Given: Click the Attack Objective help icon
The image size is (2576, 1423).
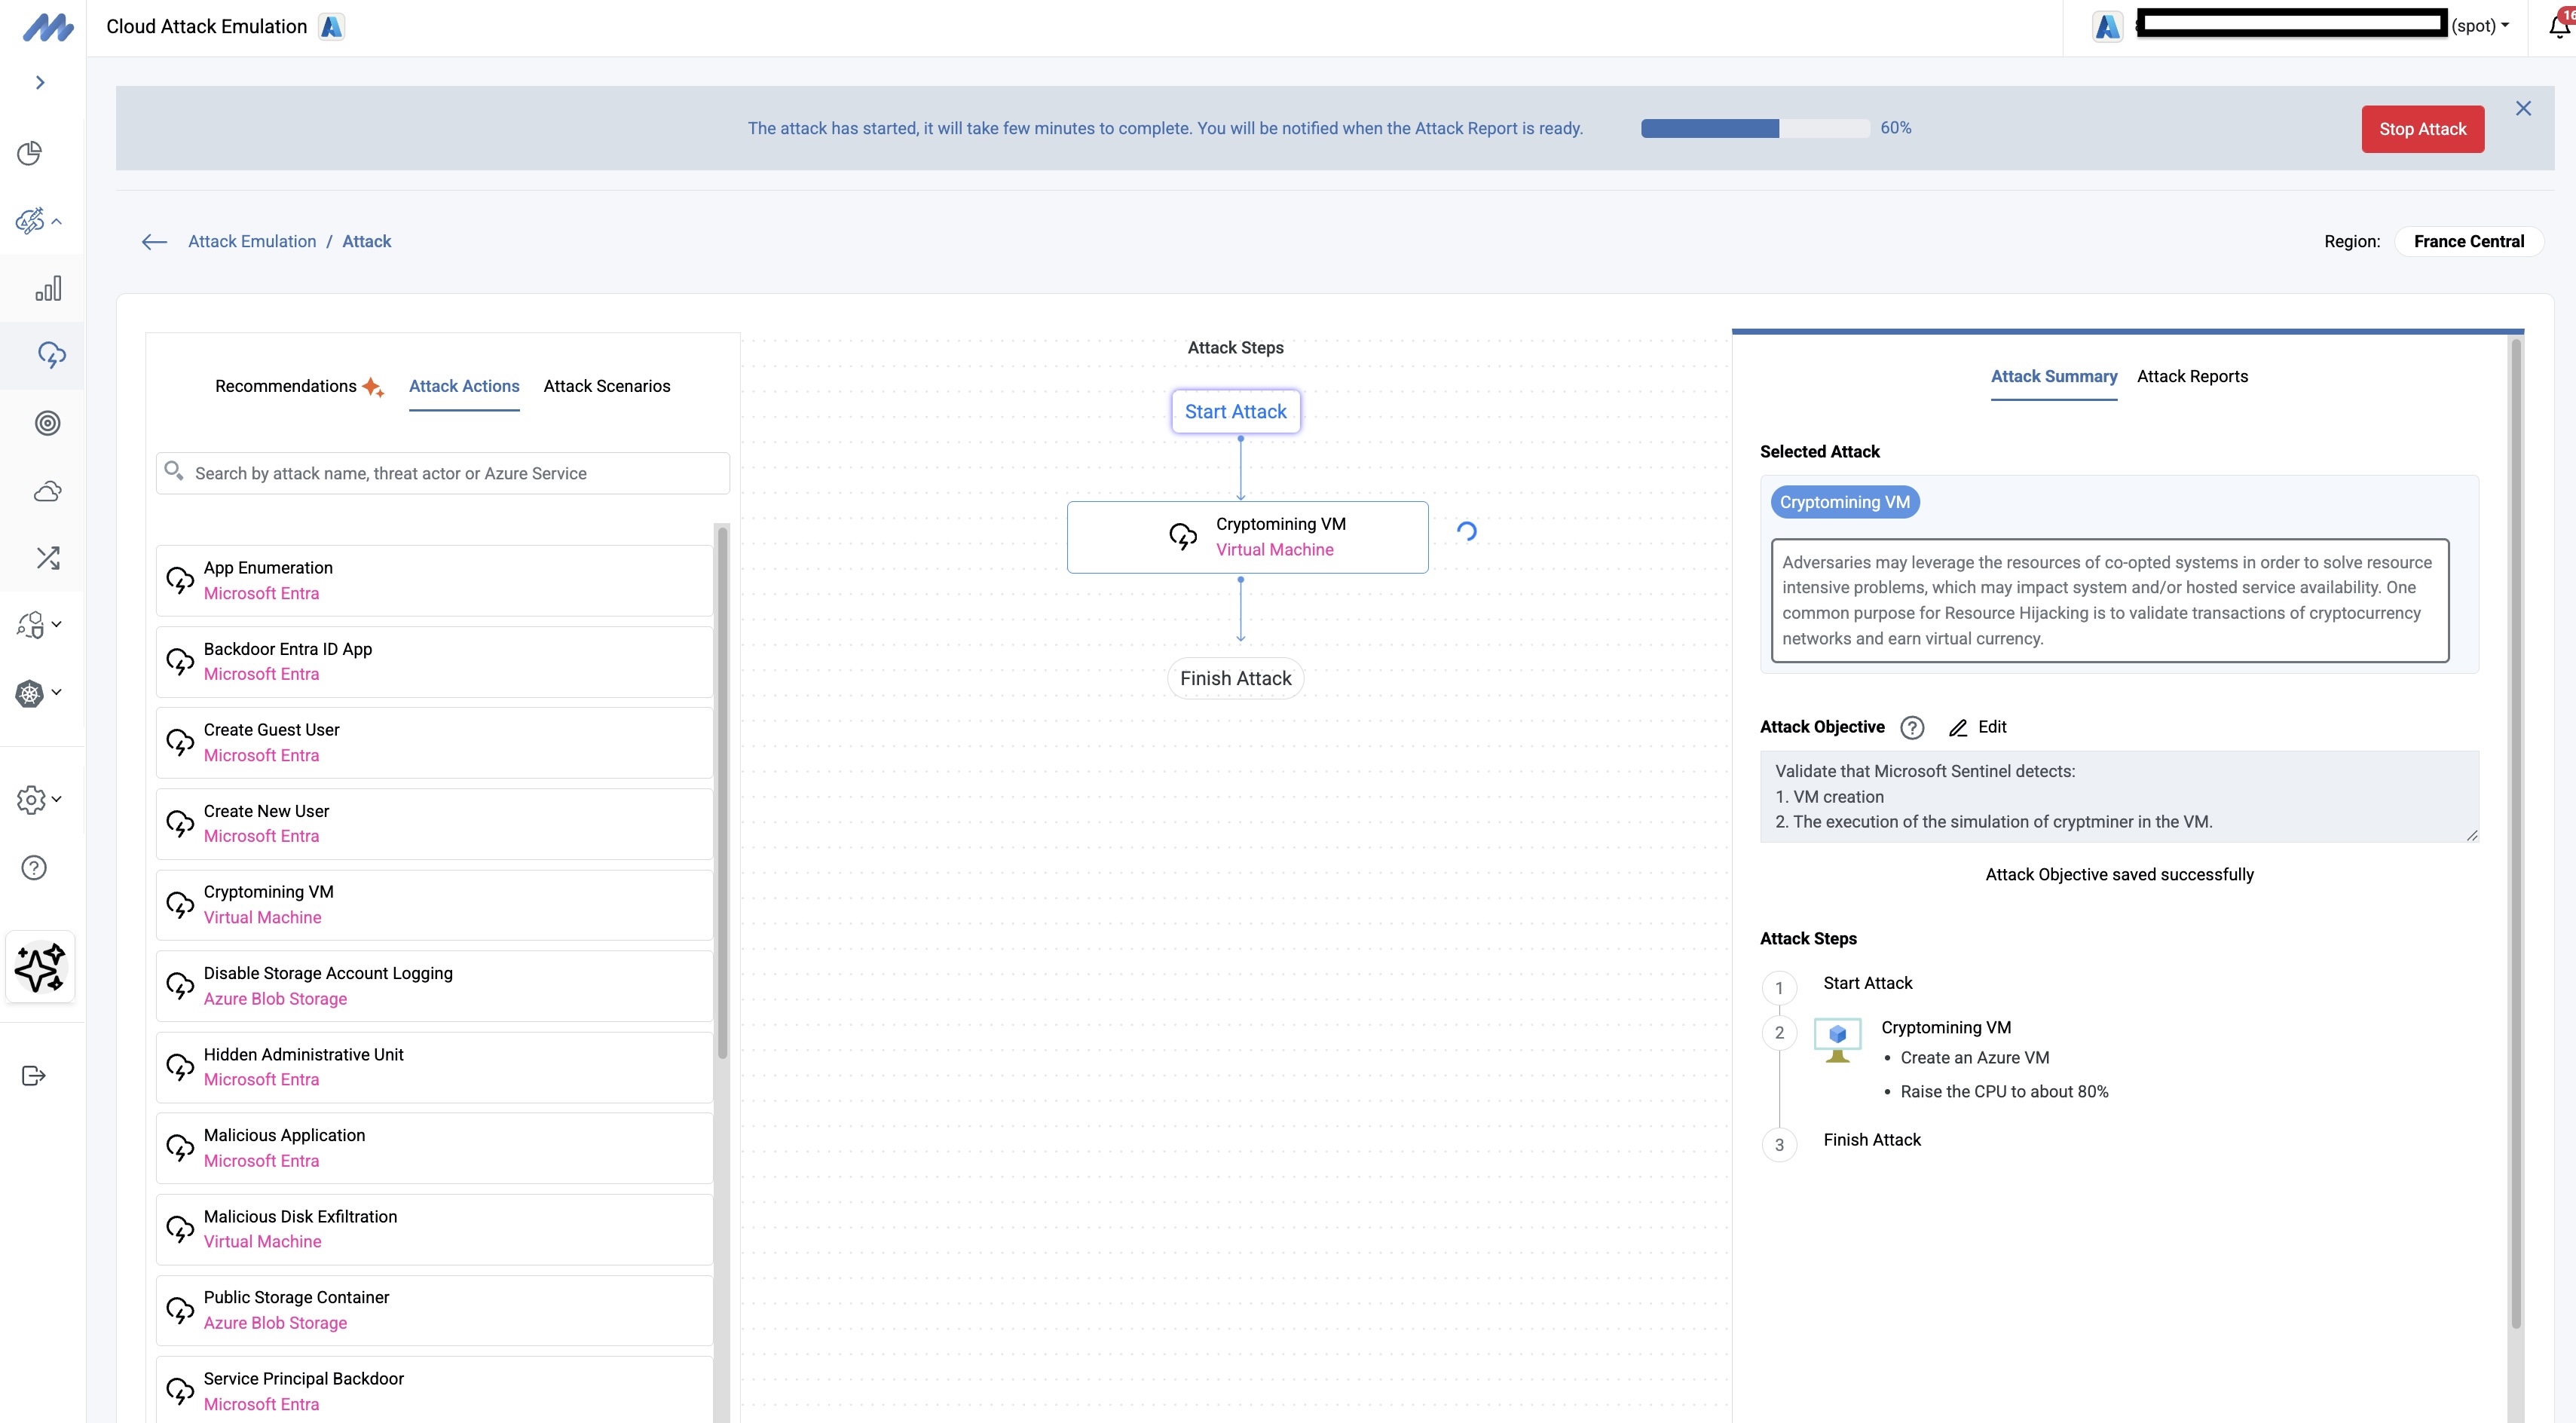Looking at the screenshot, I should (x=1911, y=727).
